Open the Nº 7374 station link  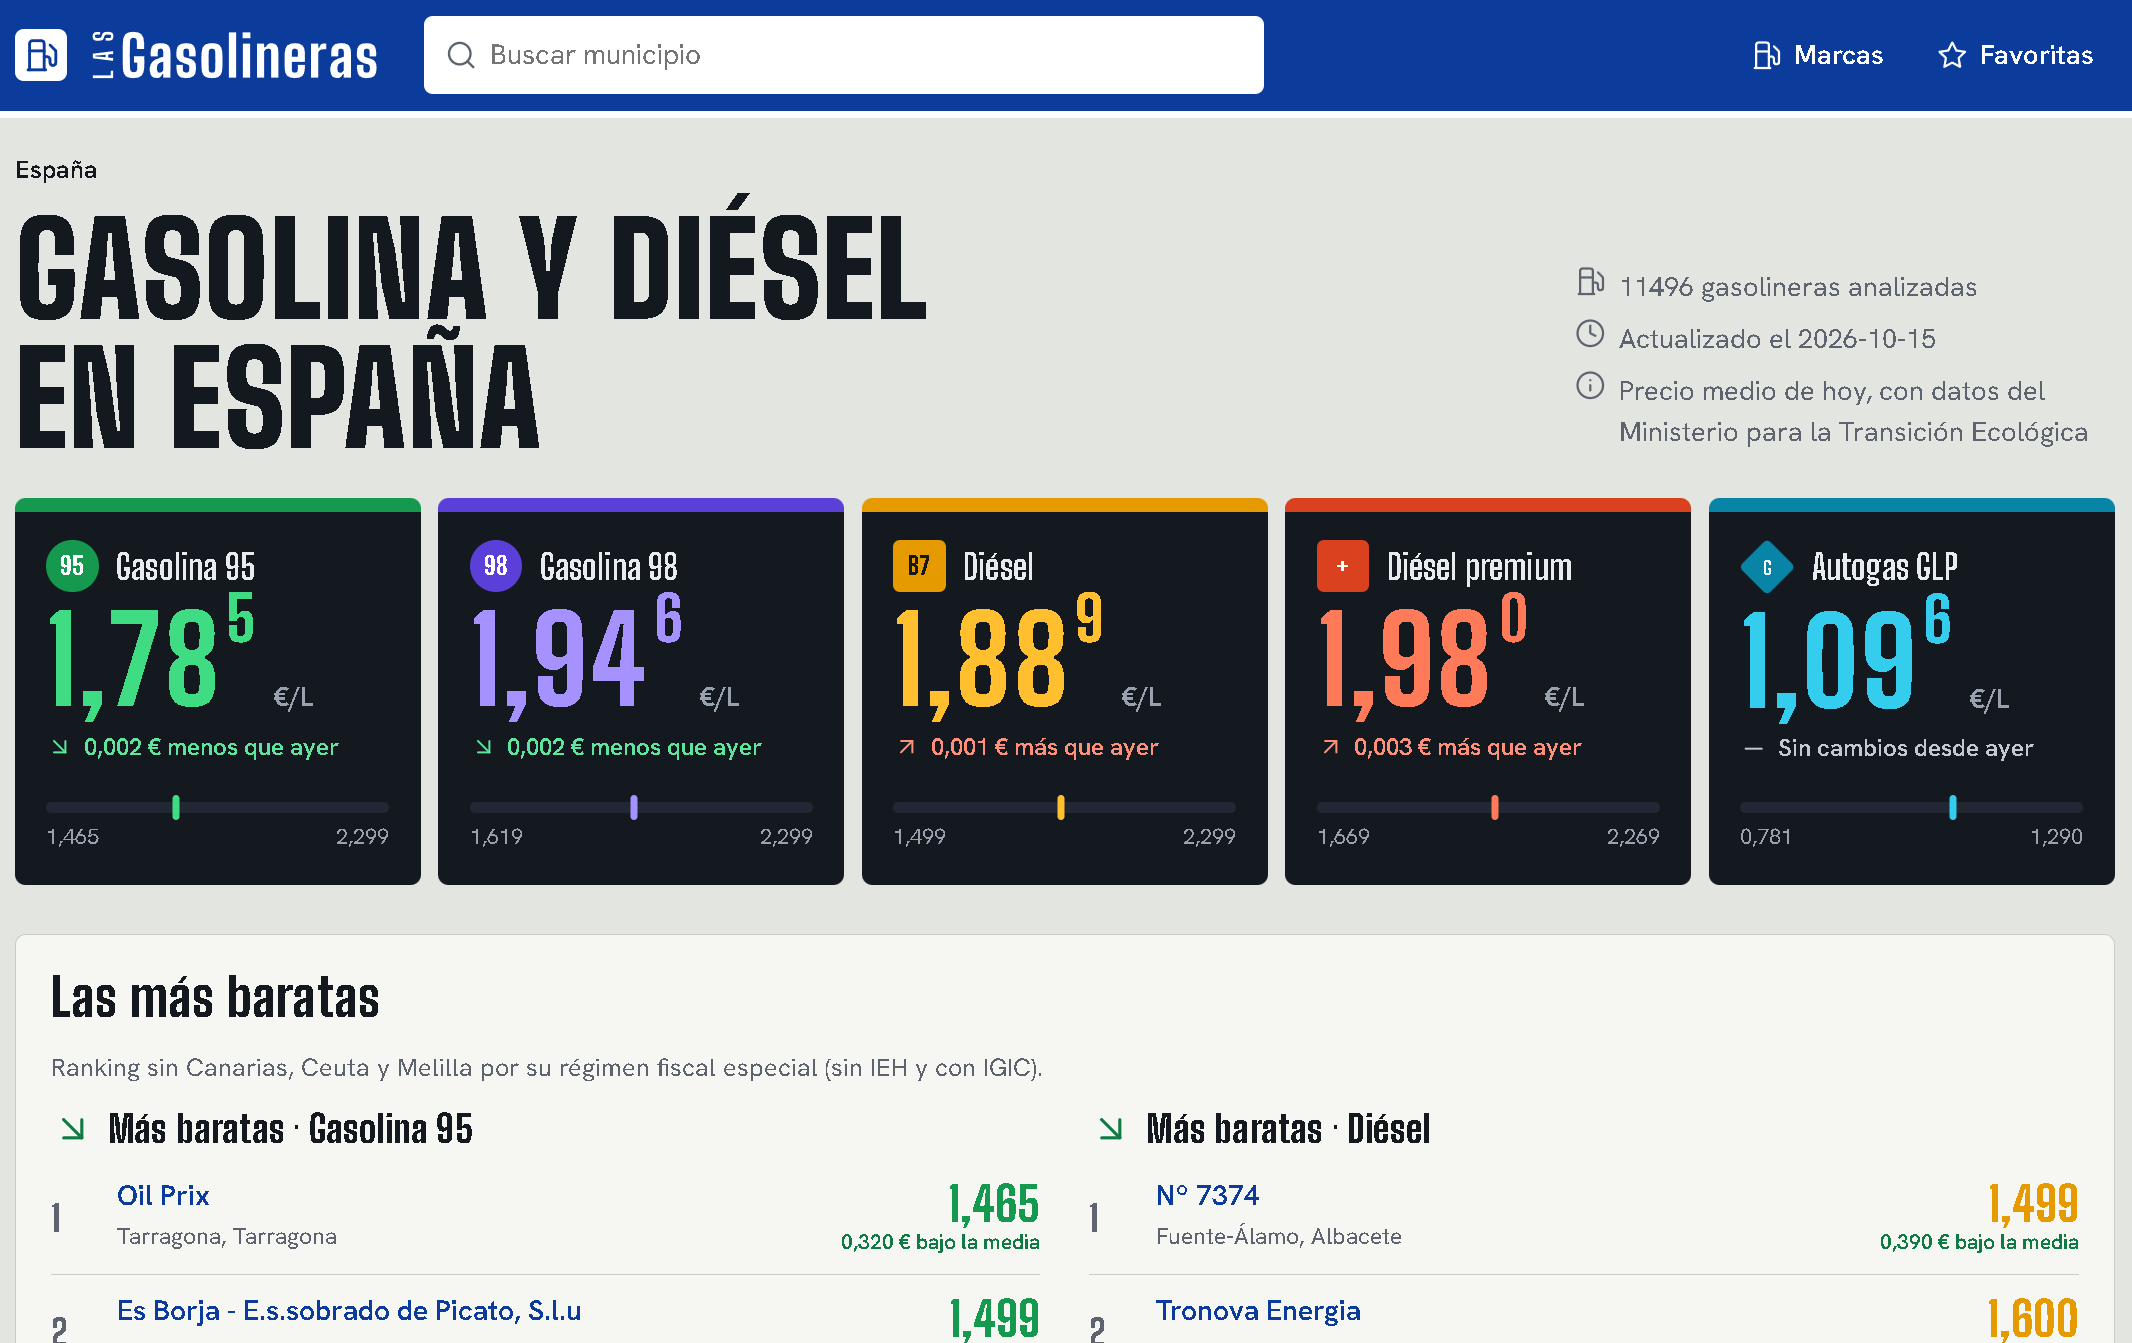(1207, 1195)
